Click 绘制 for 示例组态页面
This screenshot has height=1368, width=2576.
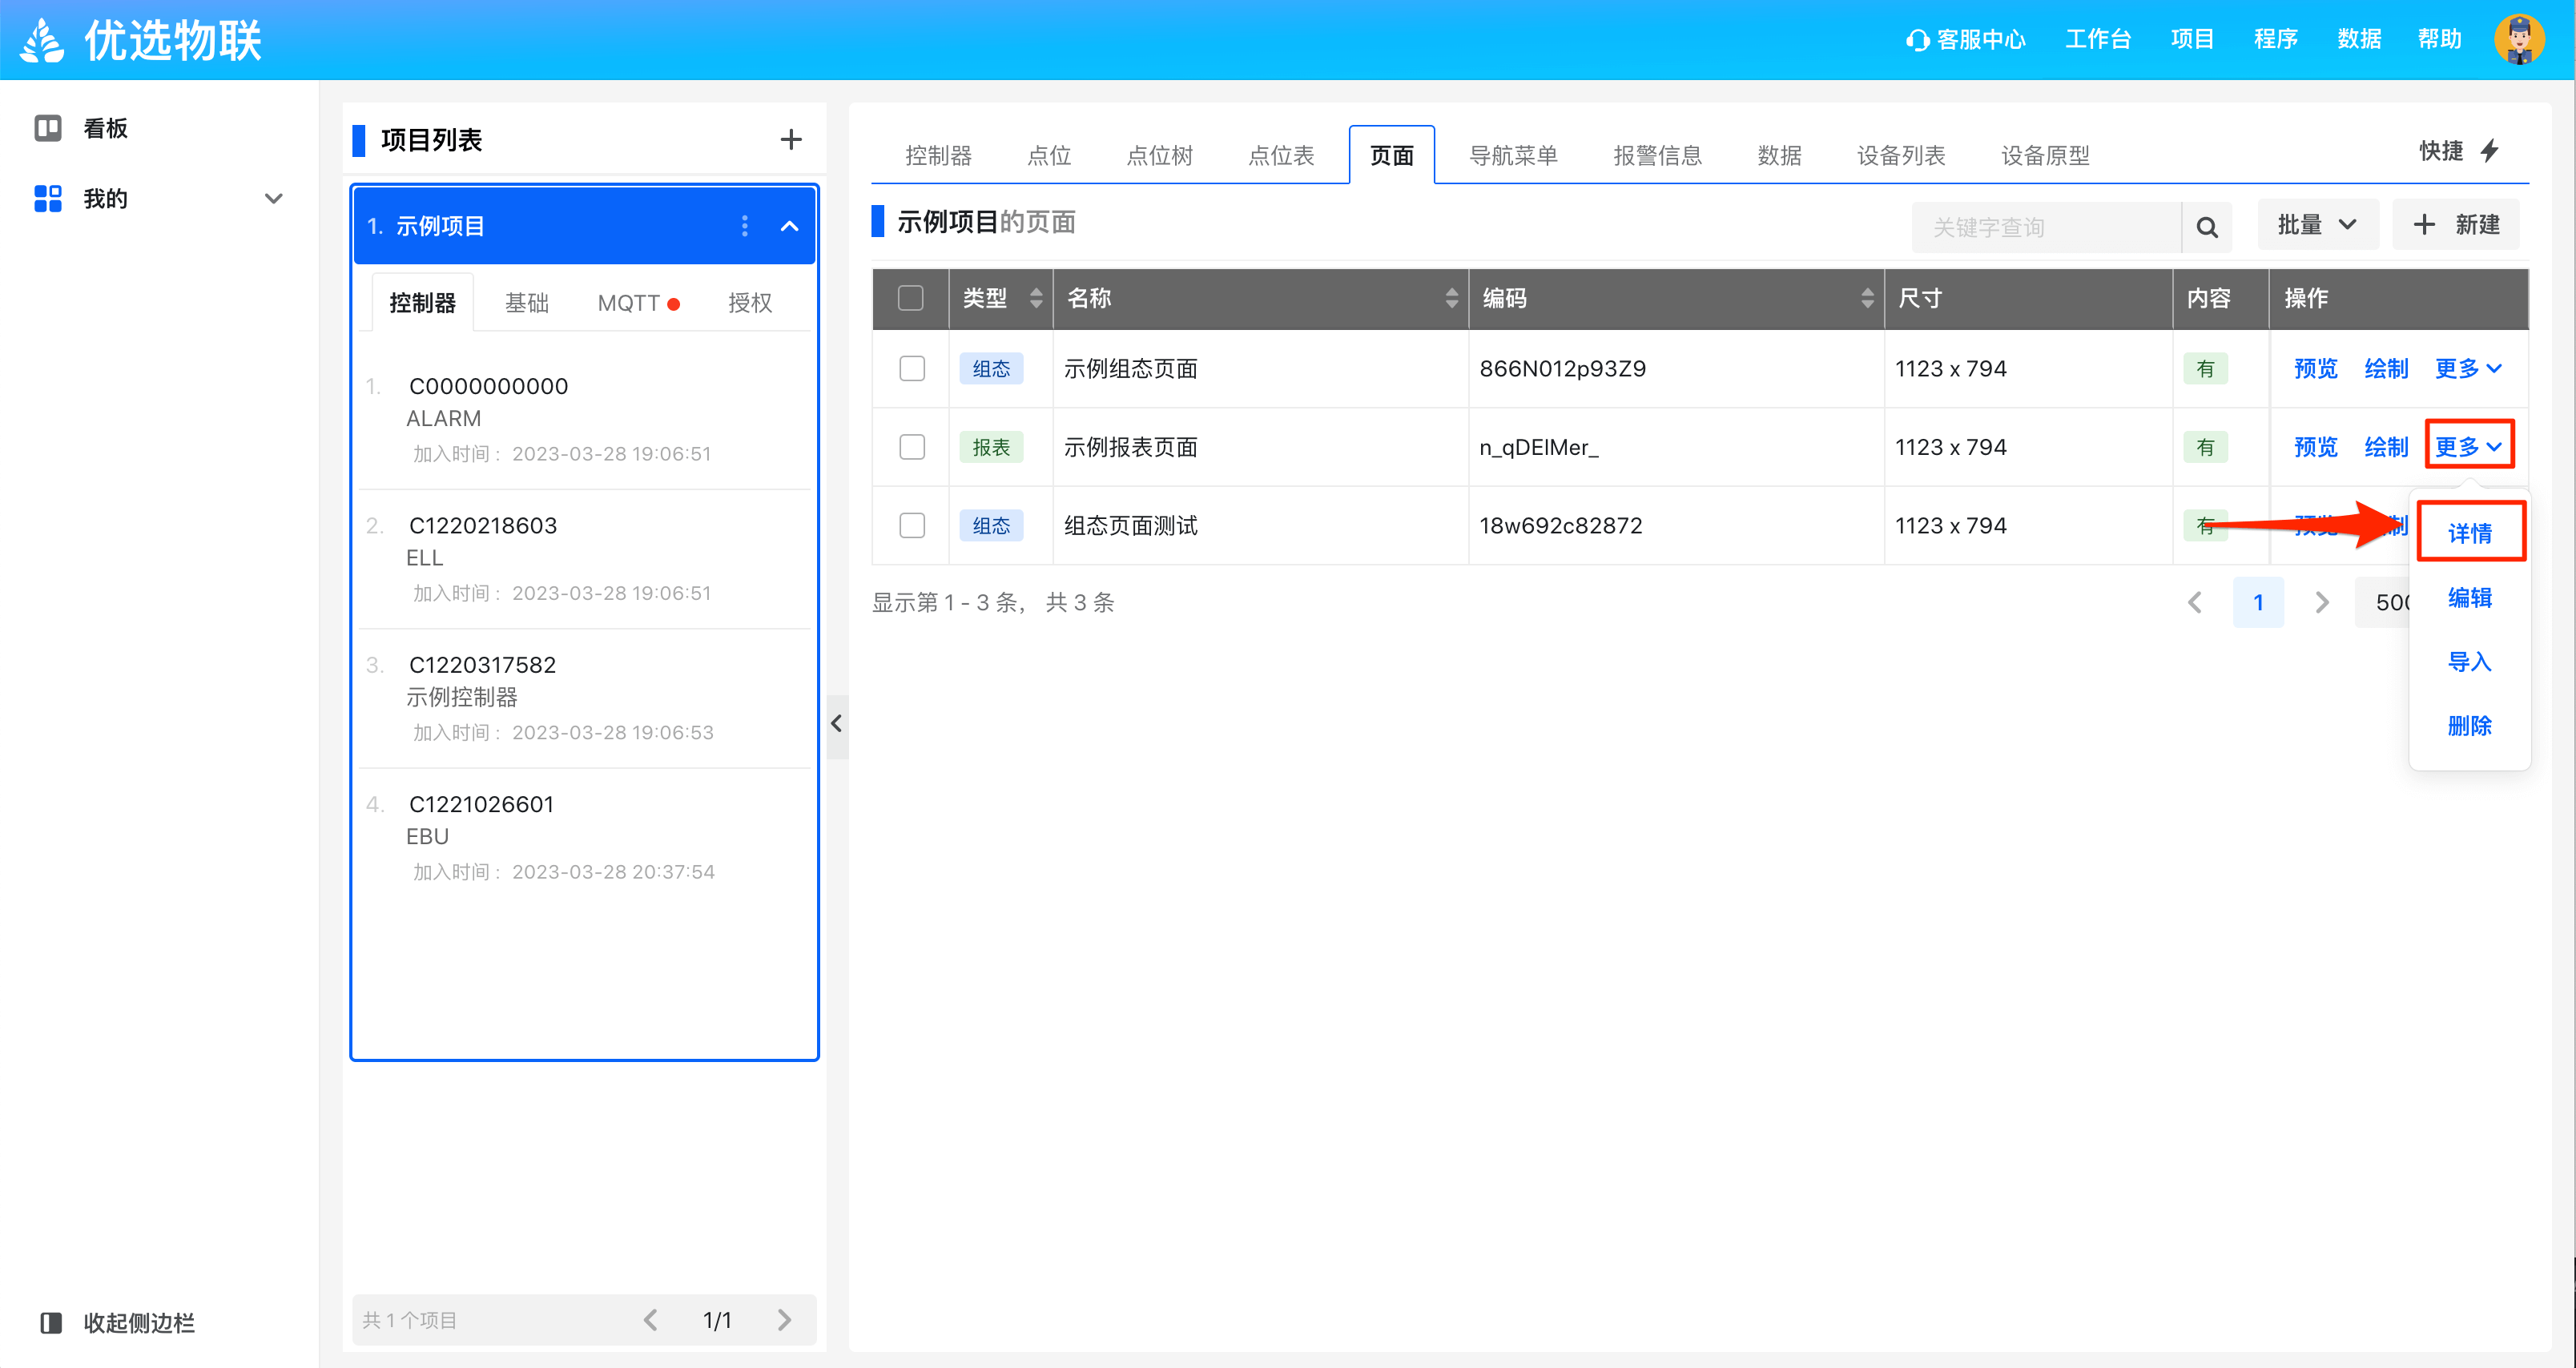[2386, 368]
